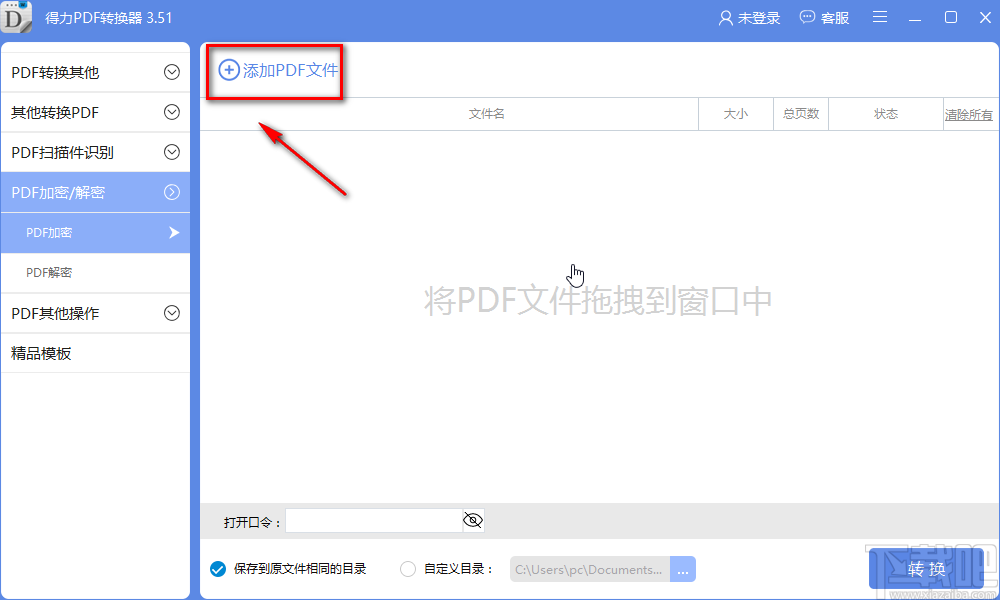Toggle password visibility with the eye icon
1000x600 pixels.
(x=472, y=520)
